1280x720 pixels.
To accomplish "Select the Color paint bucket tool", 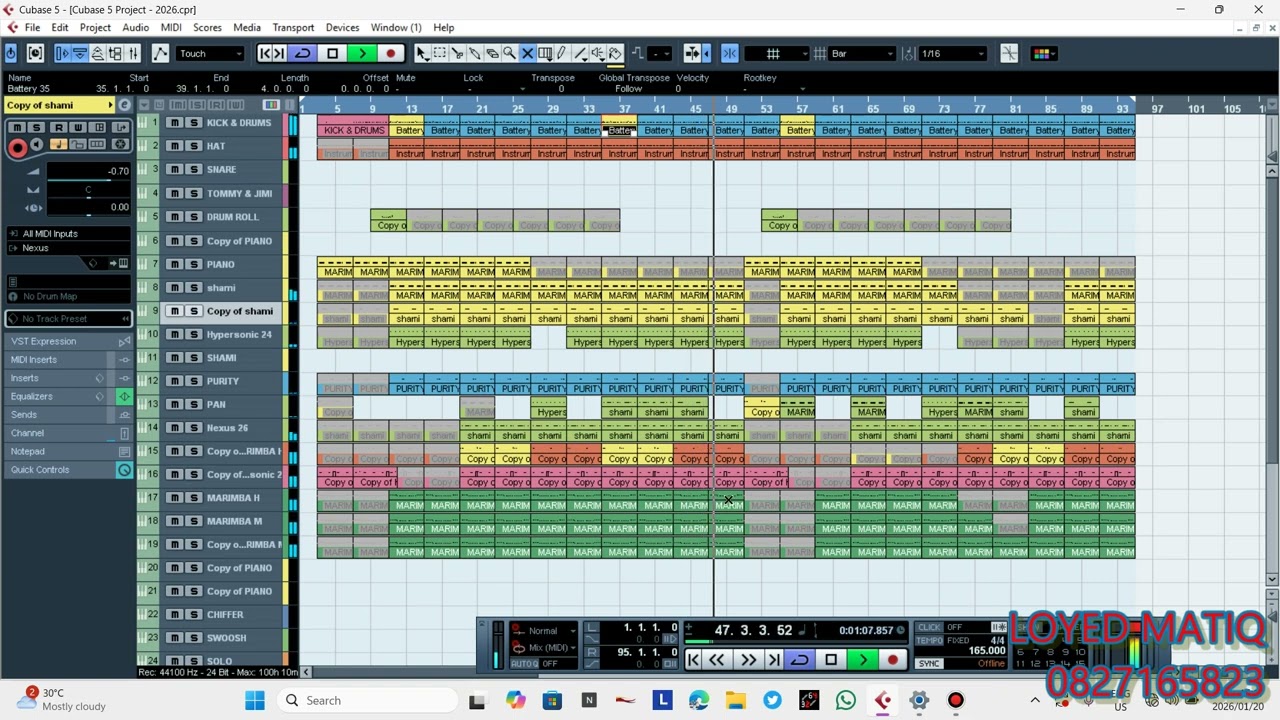I will point(615,53).
